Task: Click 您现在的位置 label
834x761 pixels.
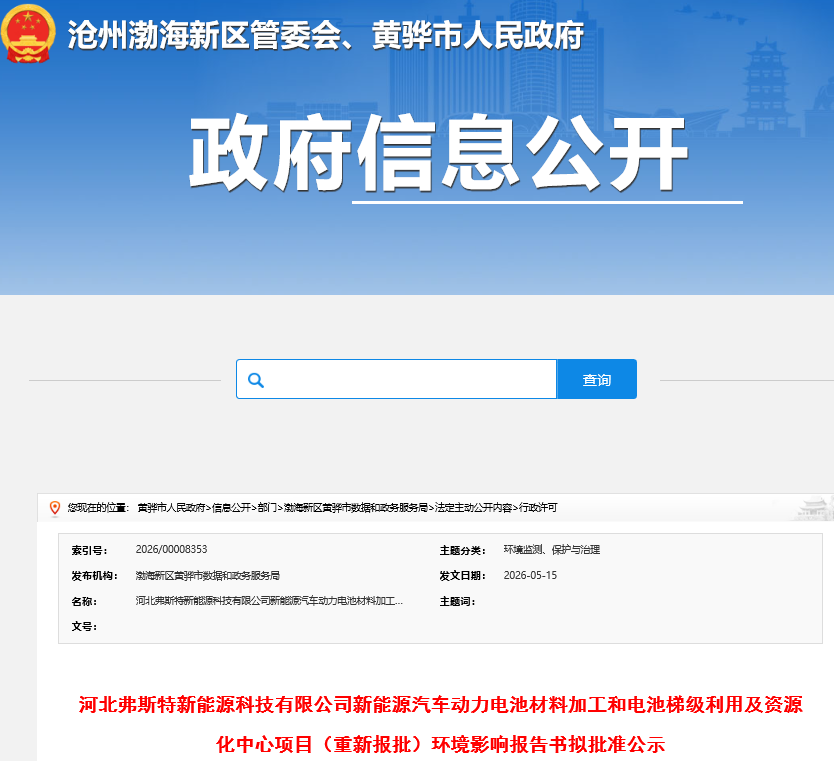Action: (x=98, y=508)
